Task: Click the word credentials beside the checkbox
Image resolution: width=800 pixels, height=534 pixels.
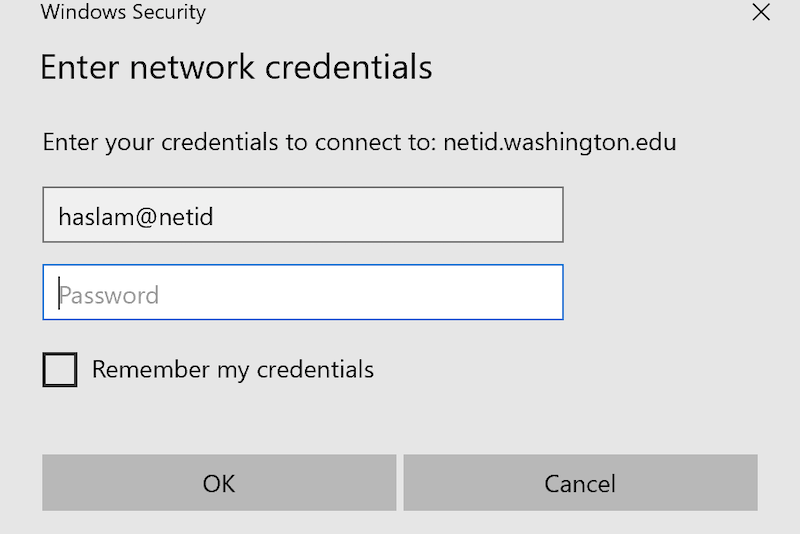Action: tap(315, 369)
